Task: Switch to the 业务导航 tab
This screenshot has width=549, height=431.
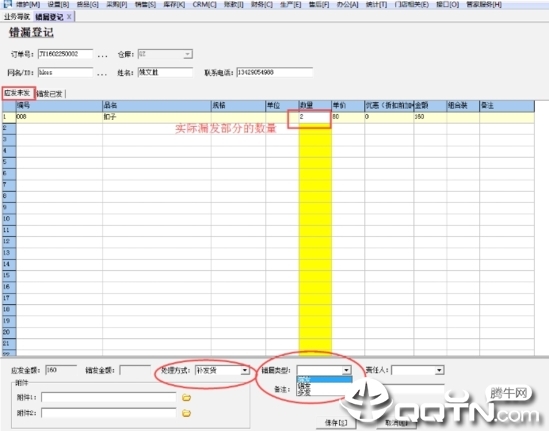Action: [x=16, y=16]
